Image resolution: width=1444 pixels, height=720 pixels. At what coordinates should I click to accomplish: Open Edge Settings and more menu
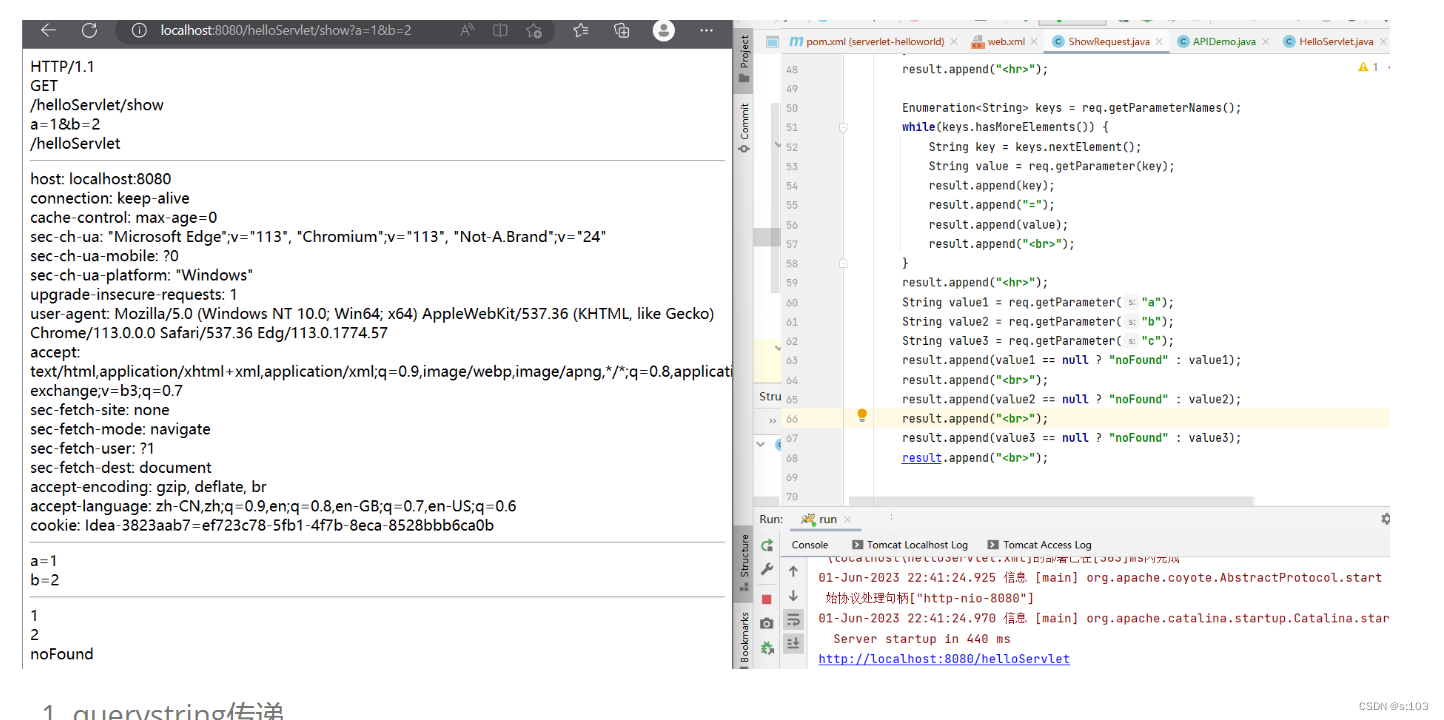[706, 31]
